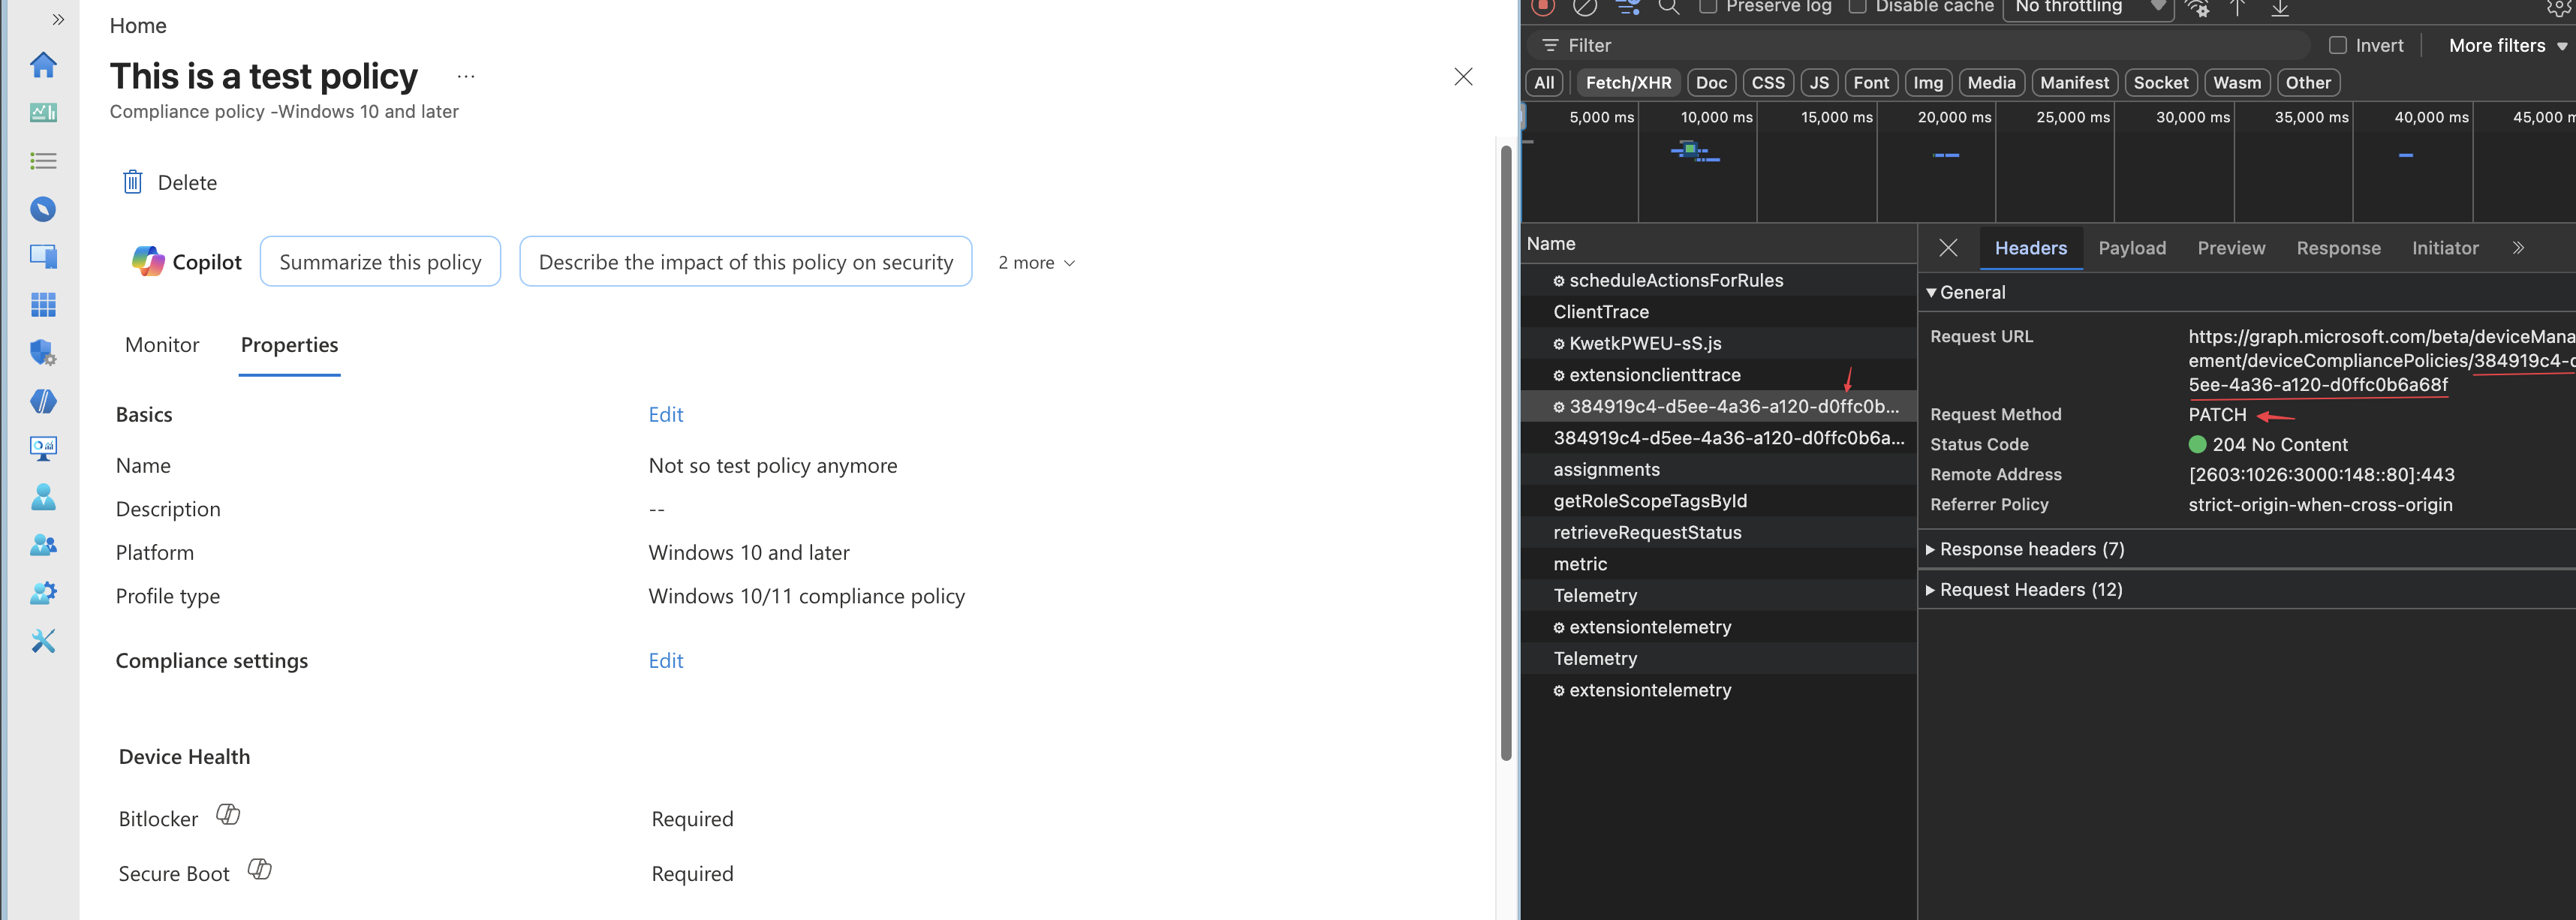Enable the Preserve log checkbox
This screenshot has height=920, width=2576.
click(1709, 7)
